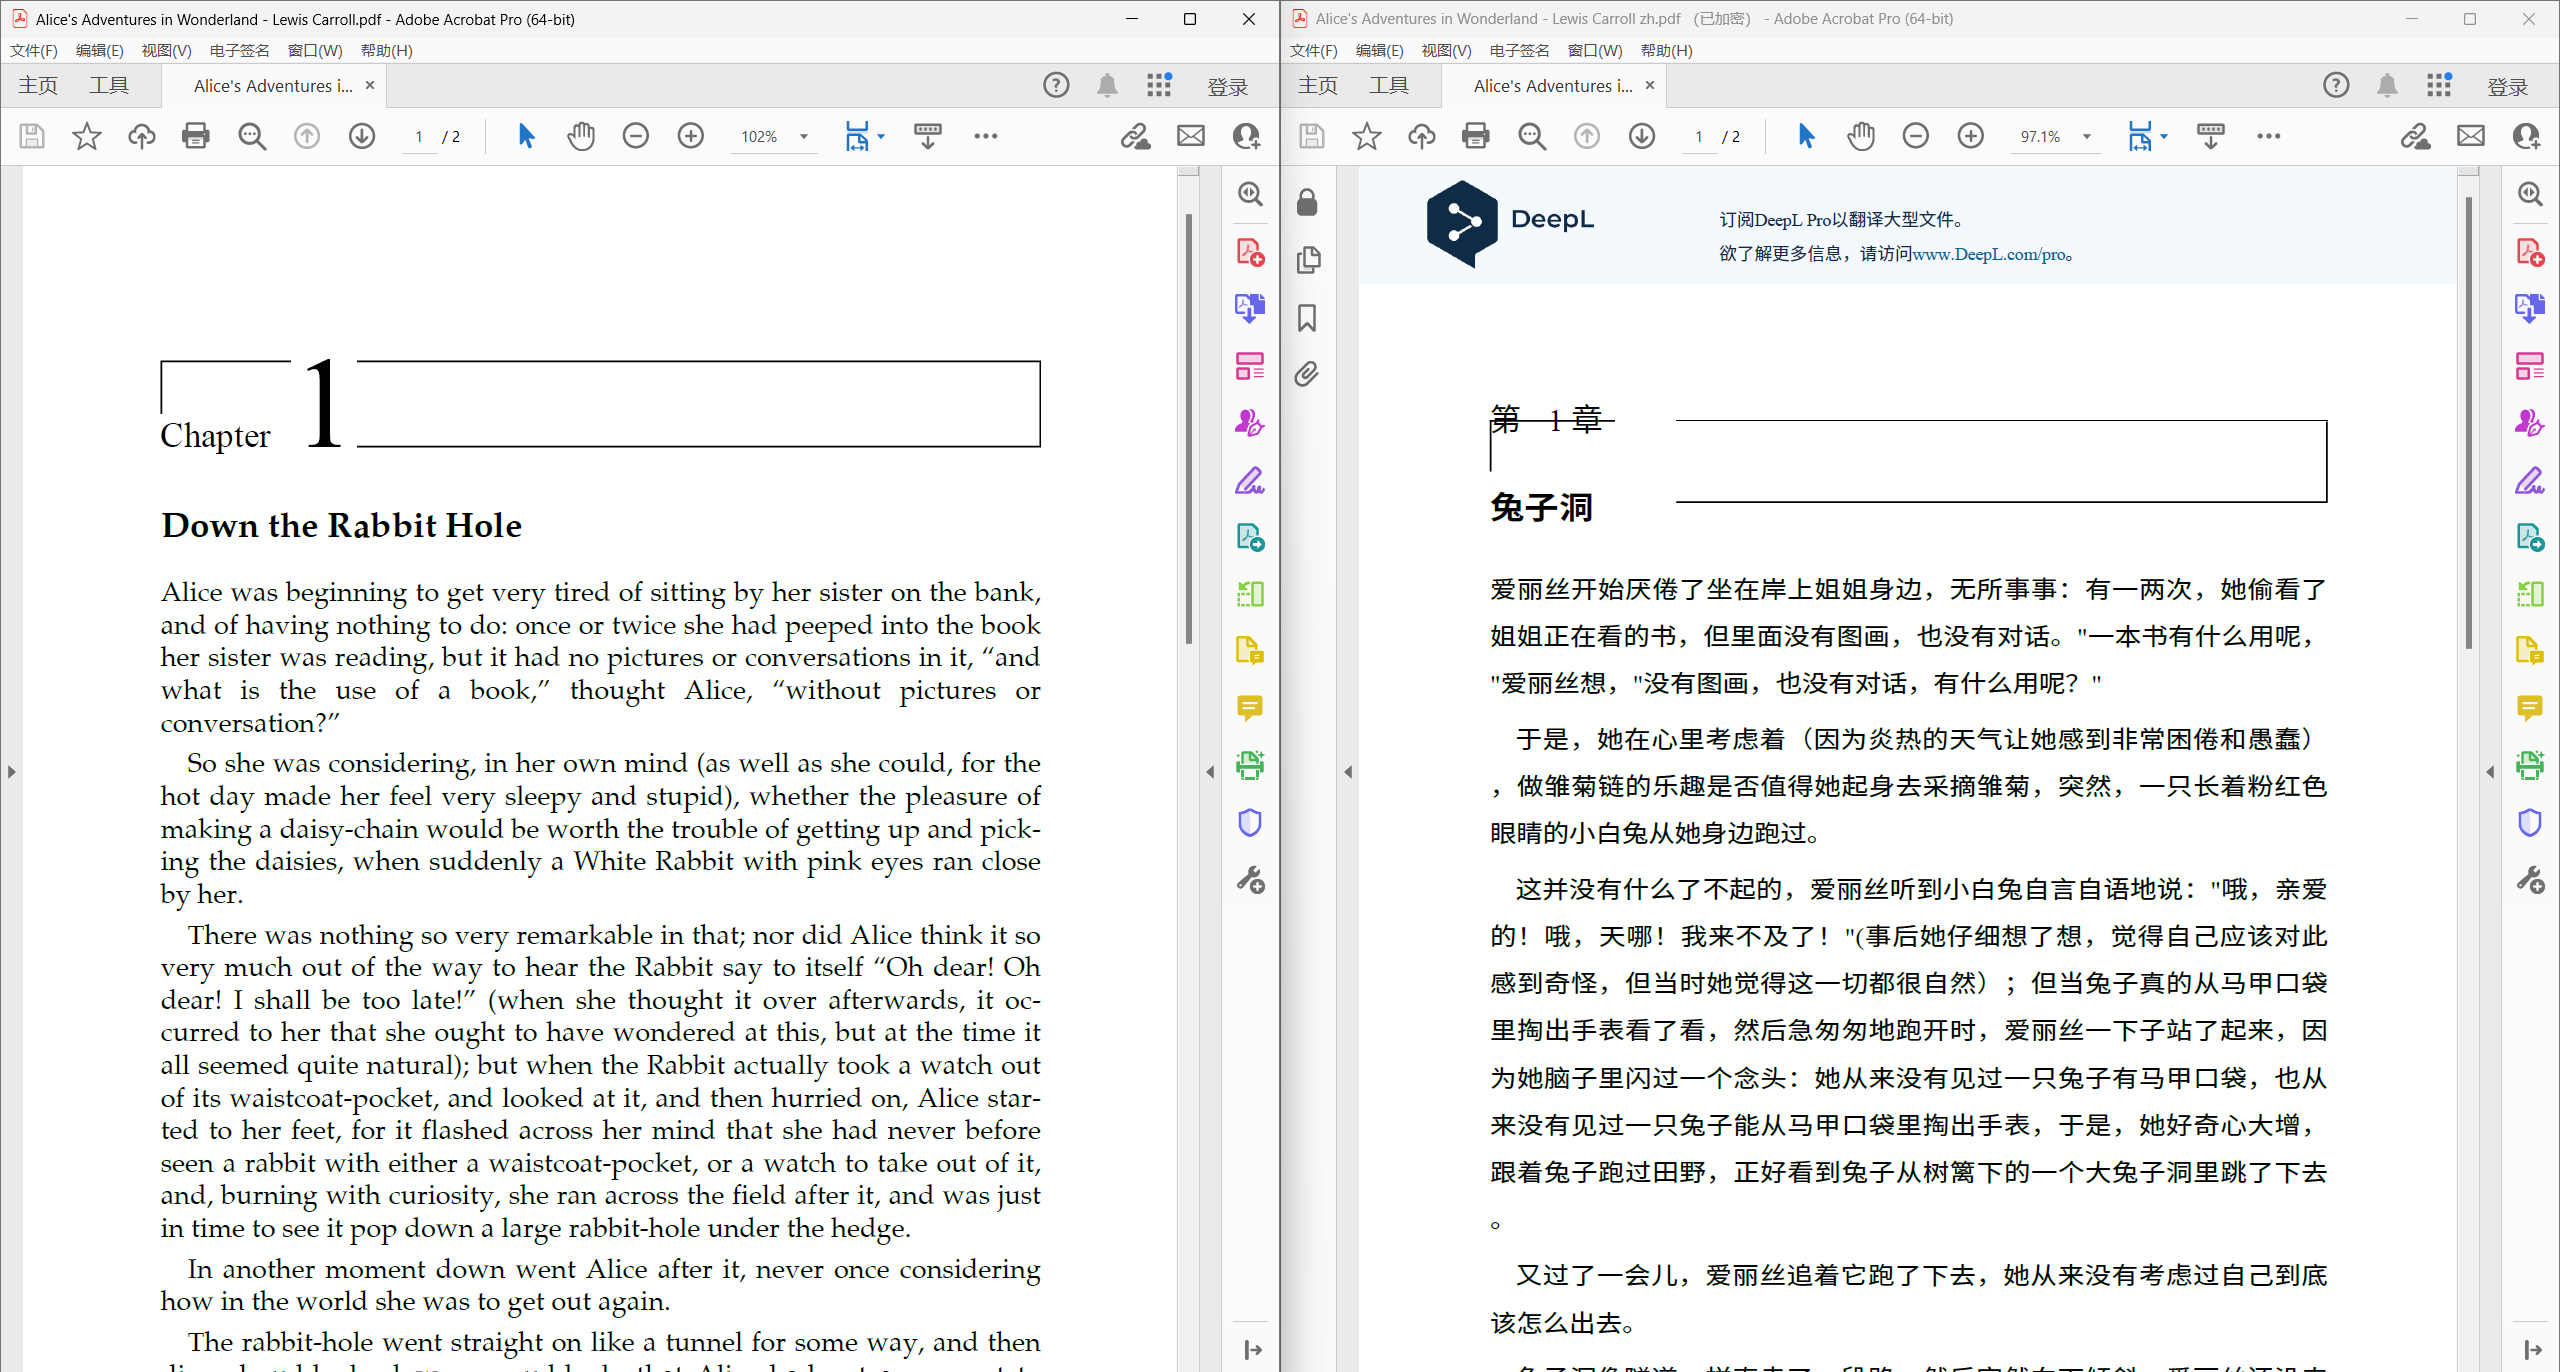Open More Tools wrench in right window sidebar

[2530, 880]
